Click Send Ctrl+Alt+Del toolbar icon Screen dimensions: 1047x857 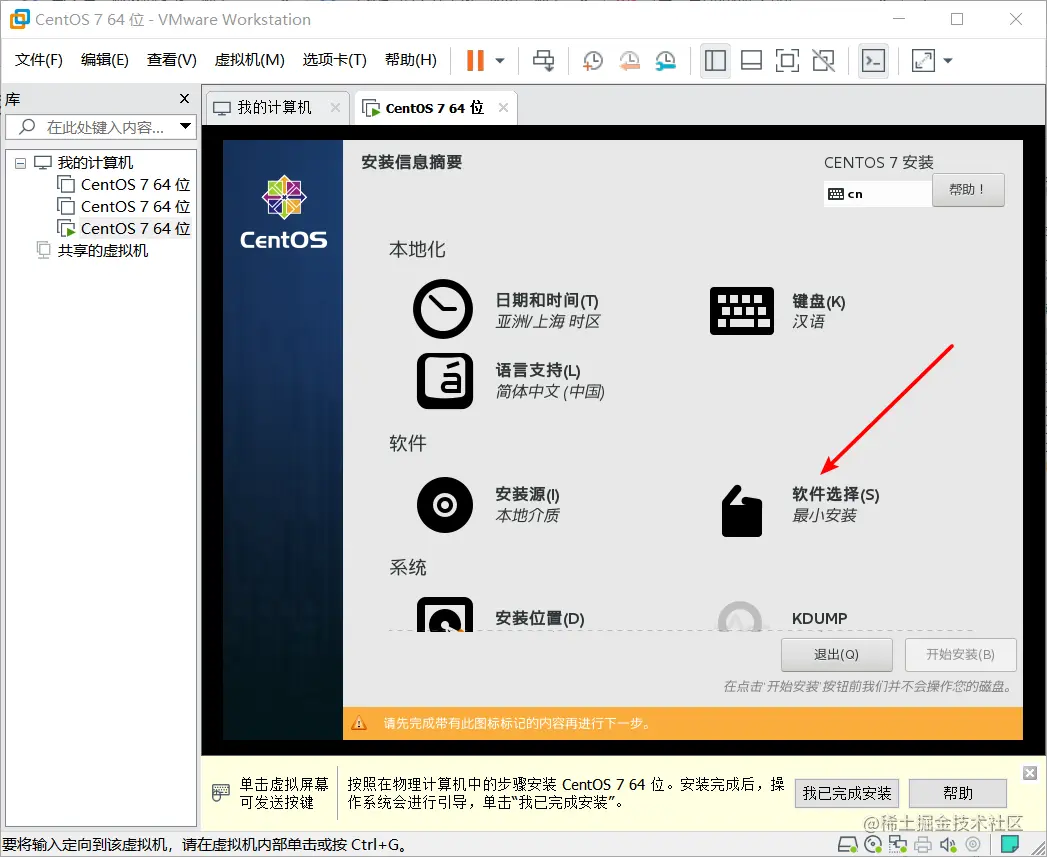pos(543,61)
